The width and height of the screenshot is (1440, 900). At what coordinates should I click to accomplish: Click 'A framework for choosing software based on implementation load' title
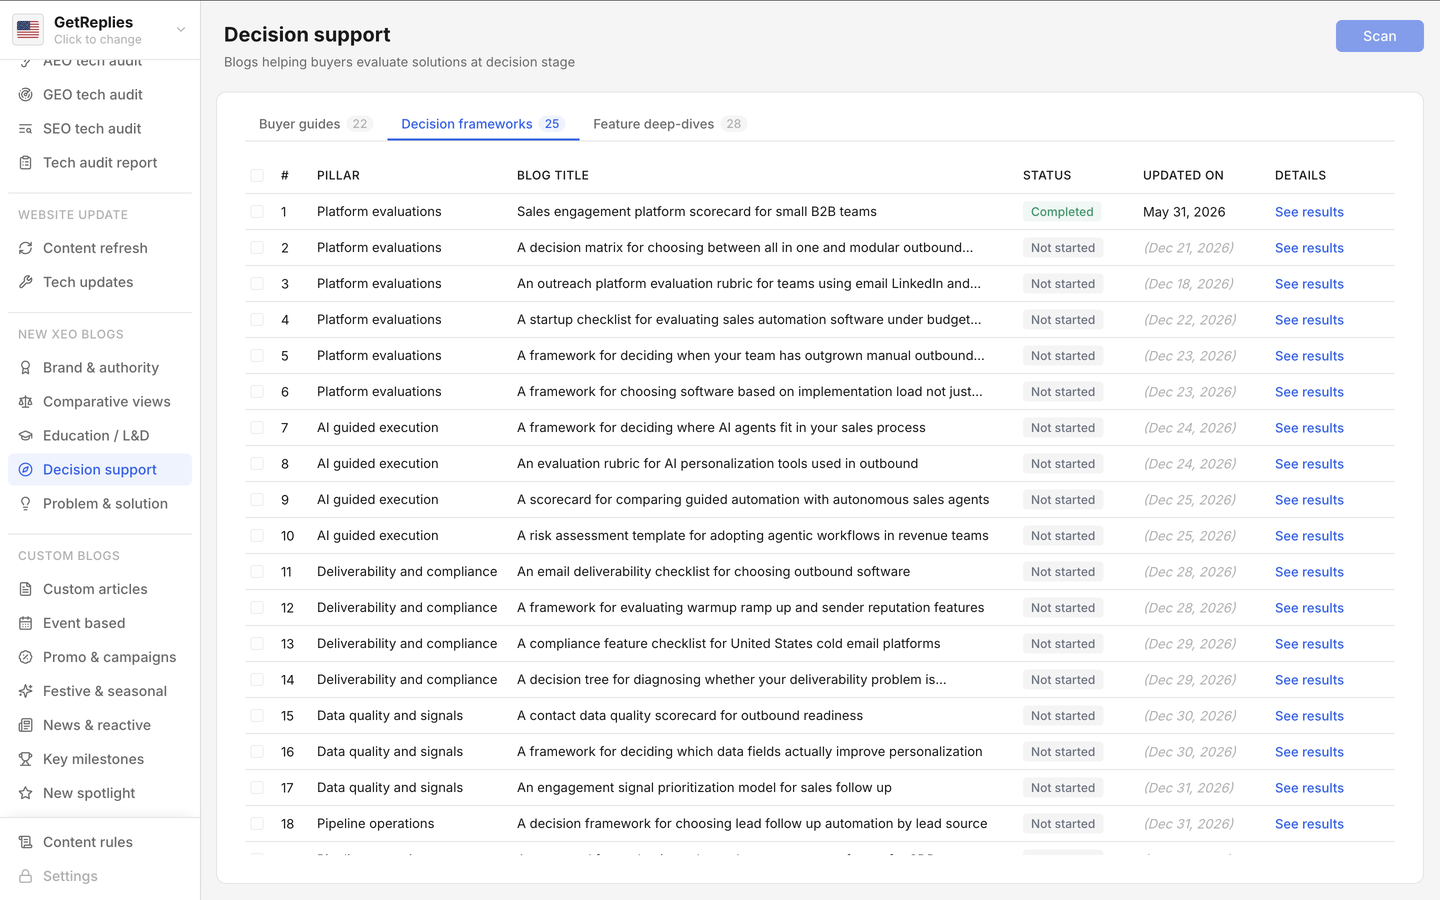[750, 392]
